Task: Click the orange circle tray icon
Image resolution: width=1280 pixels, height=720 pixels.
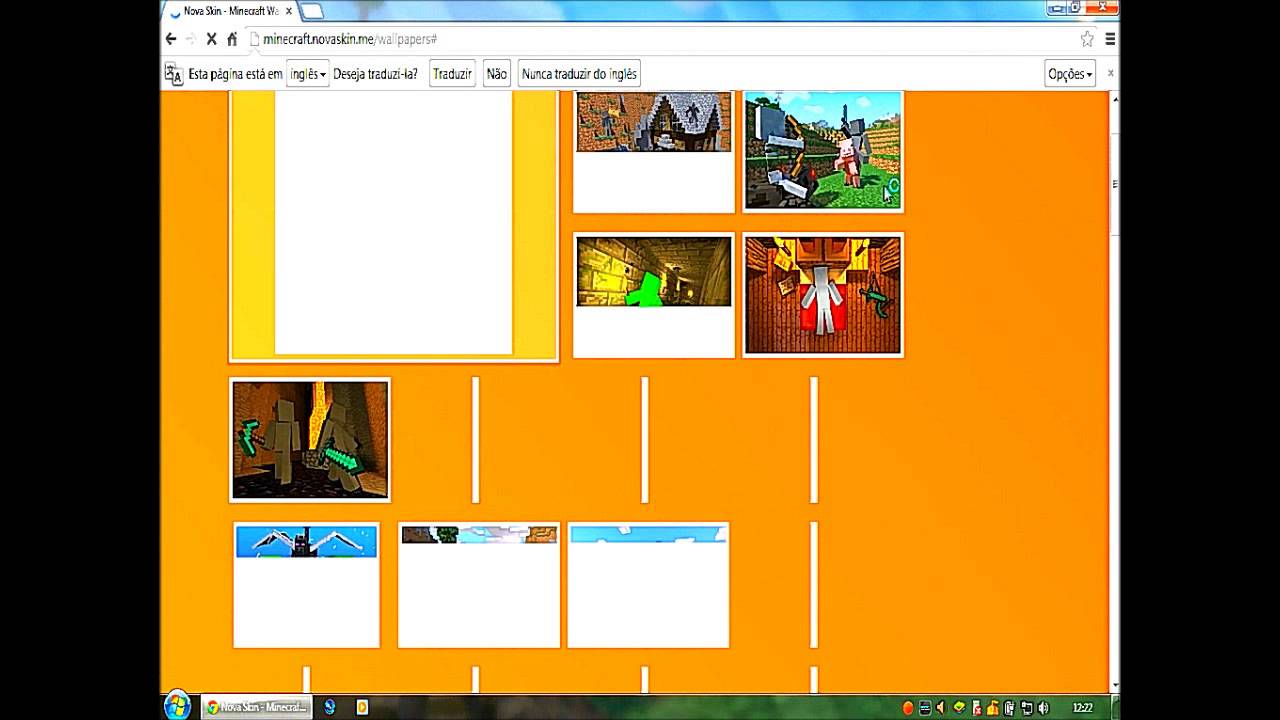Action: click(x=908, y=708)
